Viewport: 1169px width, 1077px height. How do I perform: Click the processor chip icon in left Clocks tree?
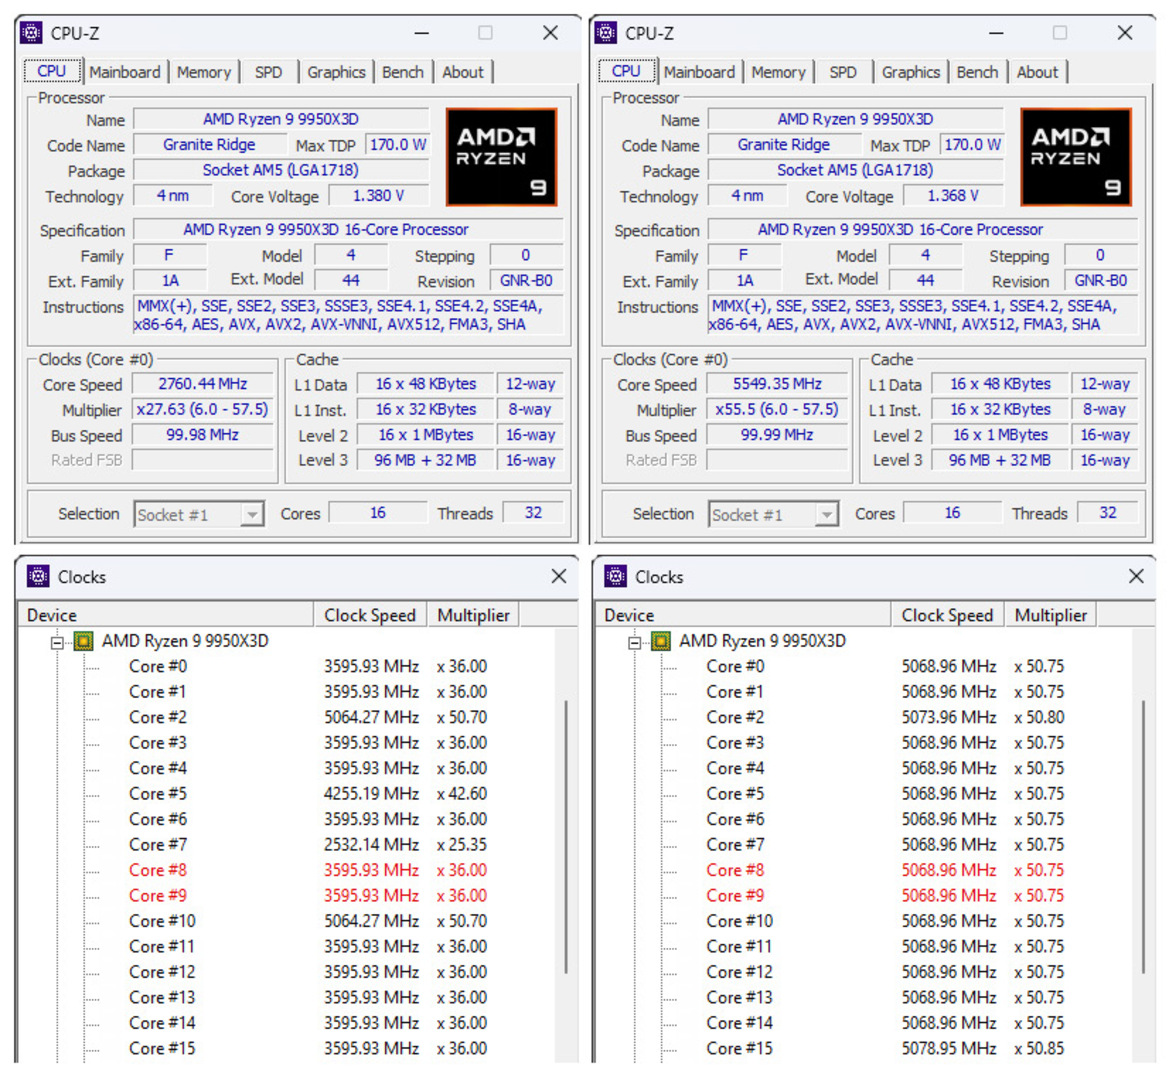point(84,641)
